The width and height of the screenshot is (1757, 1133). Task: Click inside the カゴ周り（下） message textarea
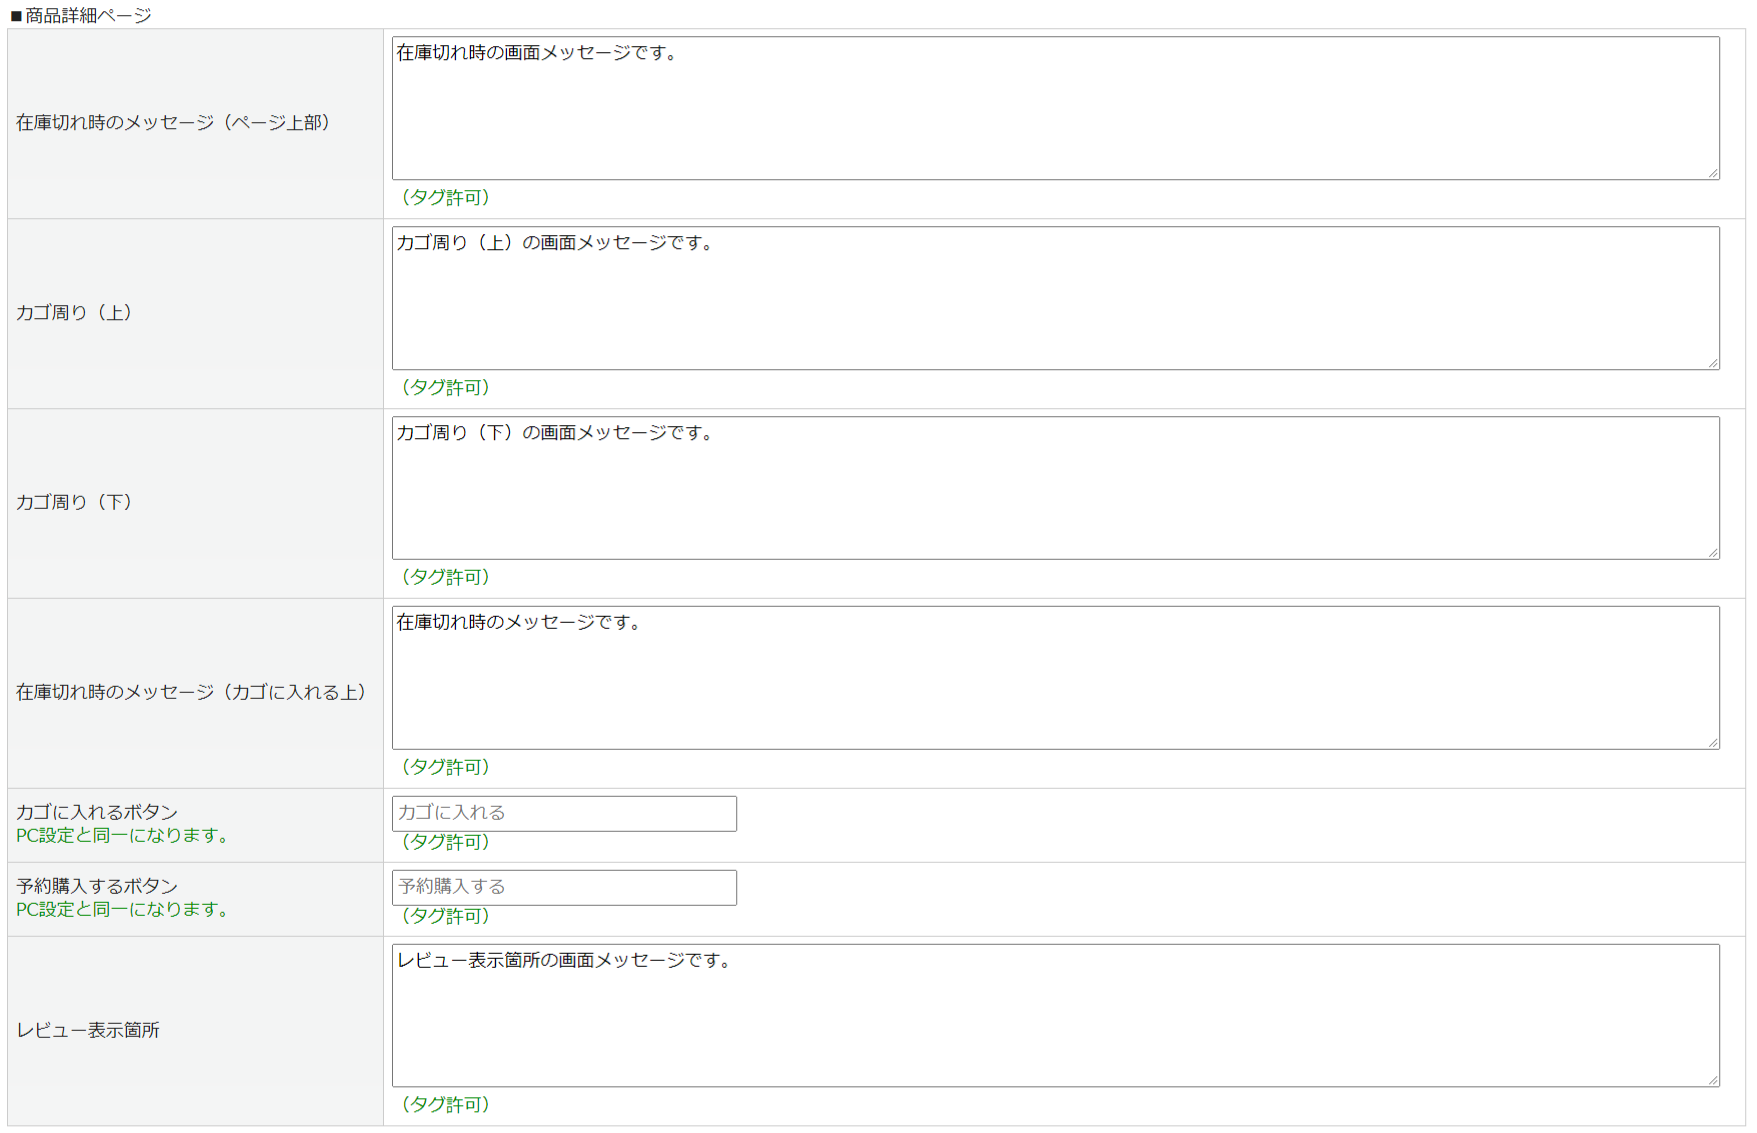tap(1055, 488)
